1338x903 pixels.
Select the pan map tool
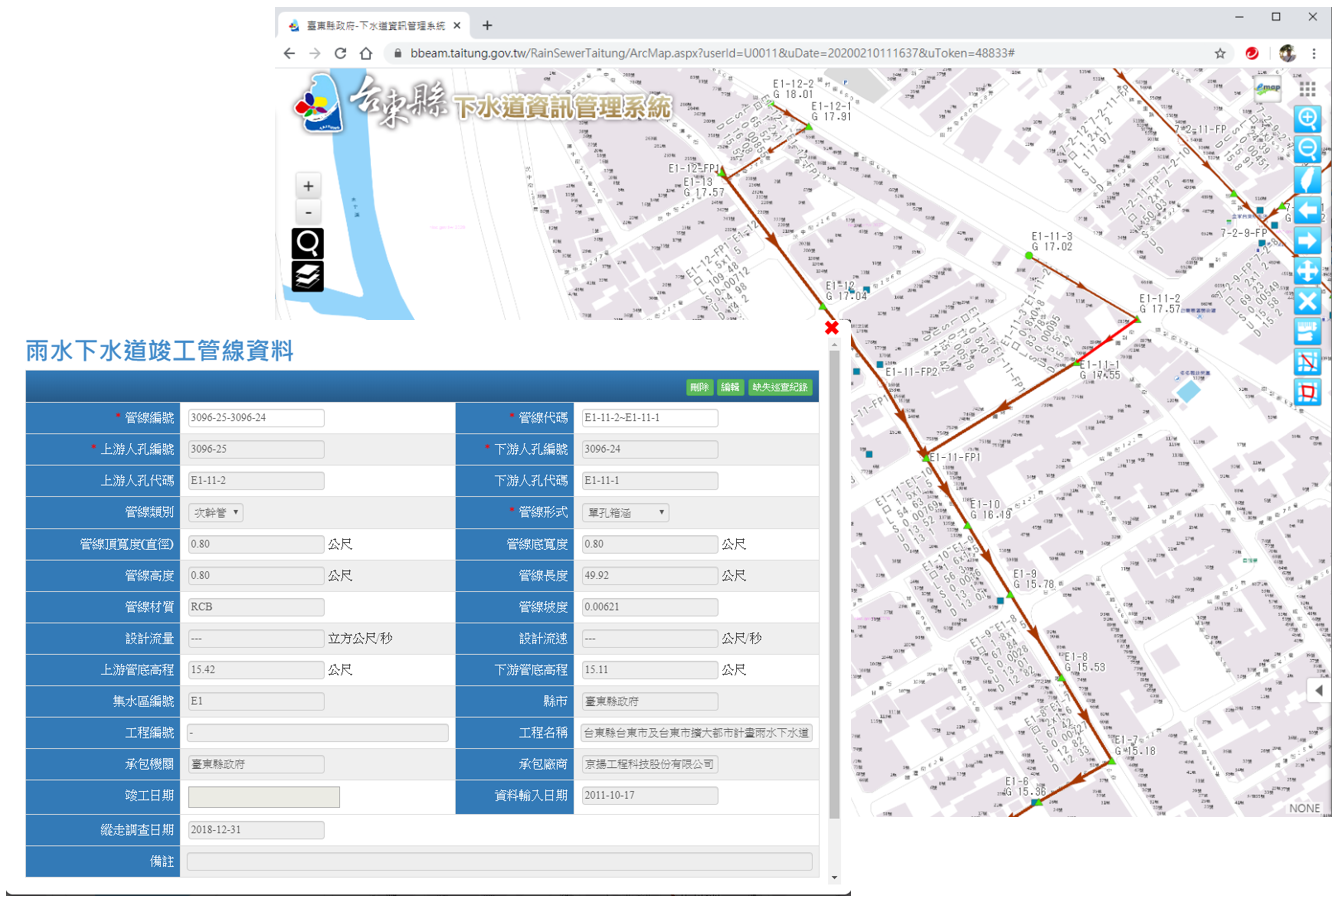(1307, 271)
